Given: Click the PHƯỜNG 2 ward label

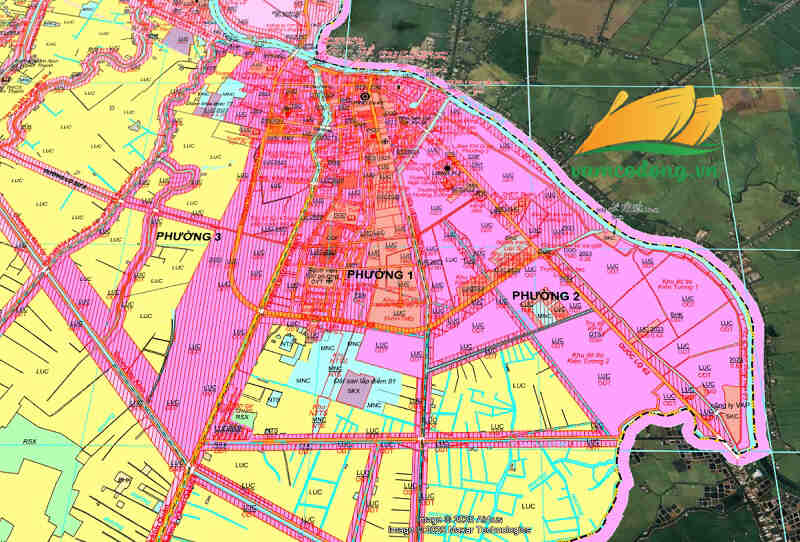Looking at the screenshot, I should (x=545, y=295).
